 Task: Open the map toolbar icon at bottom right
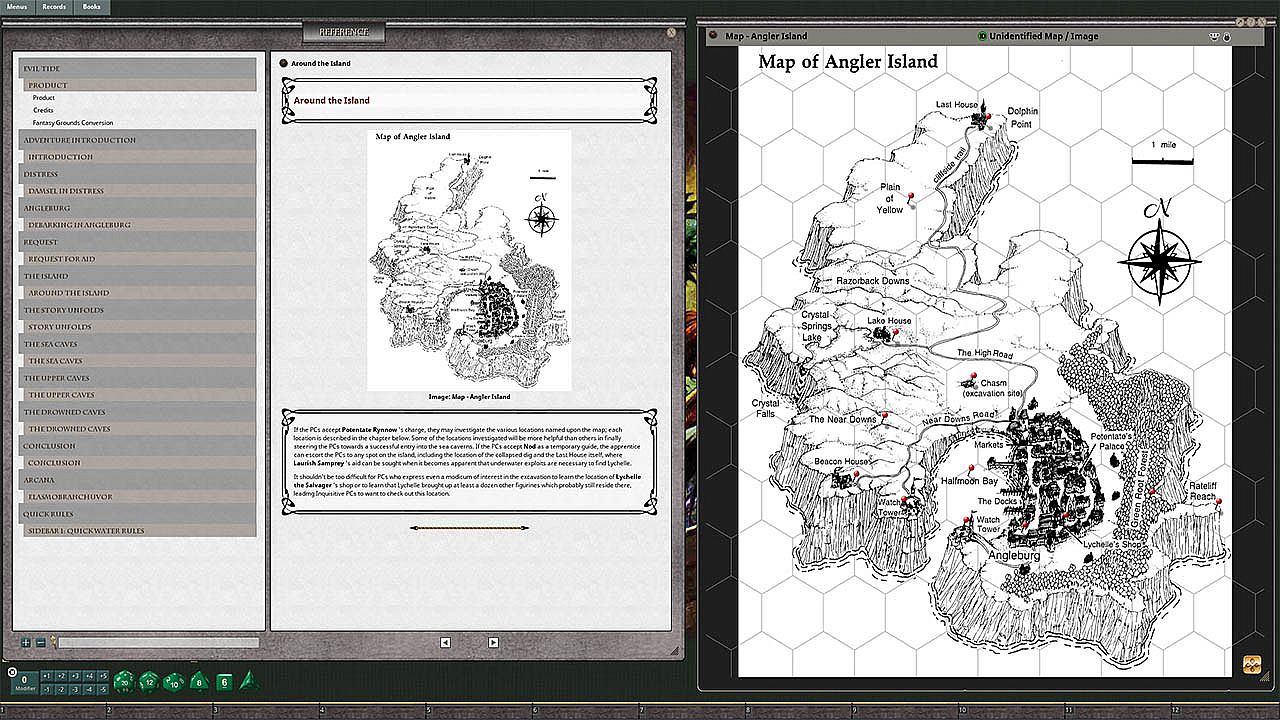point(1251,664)
